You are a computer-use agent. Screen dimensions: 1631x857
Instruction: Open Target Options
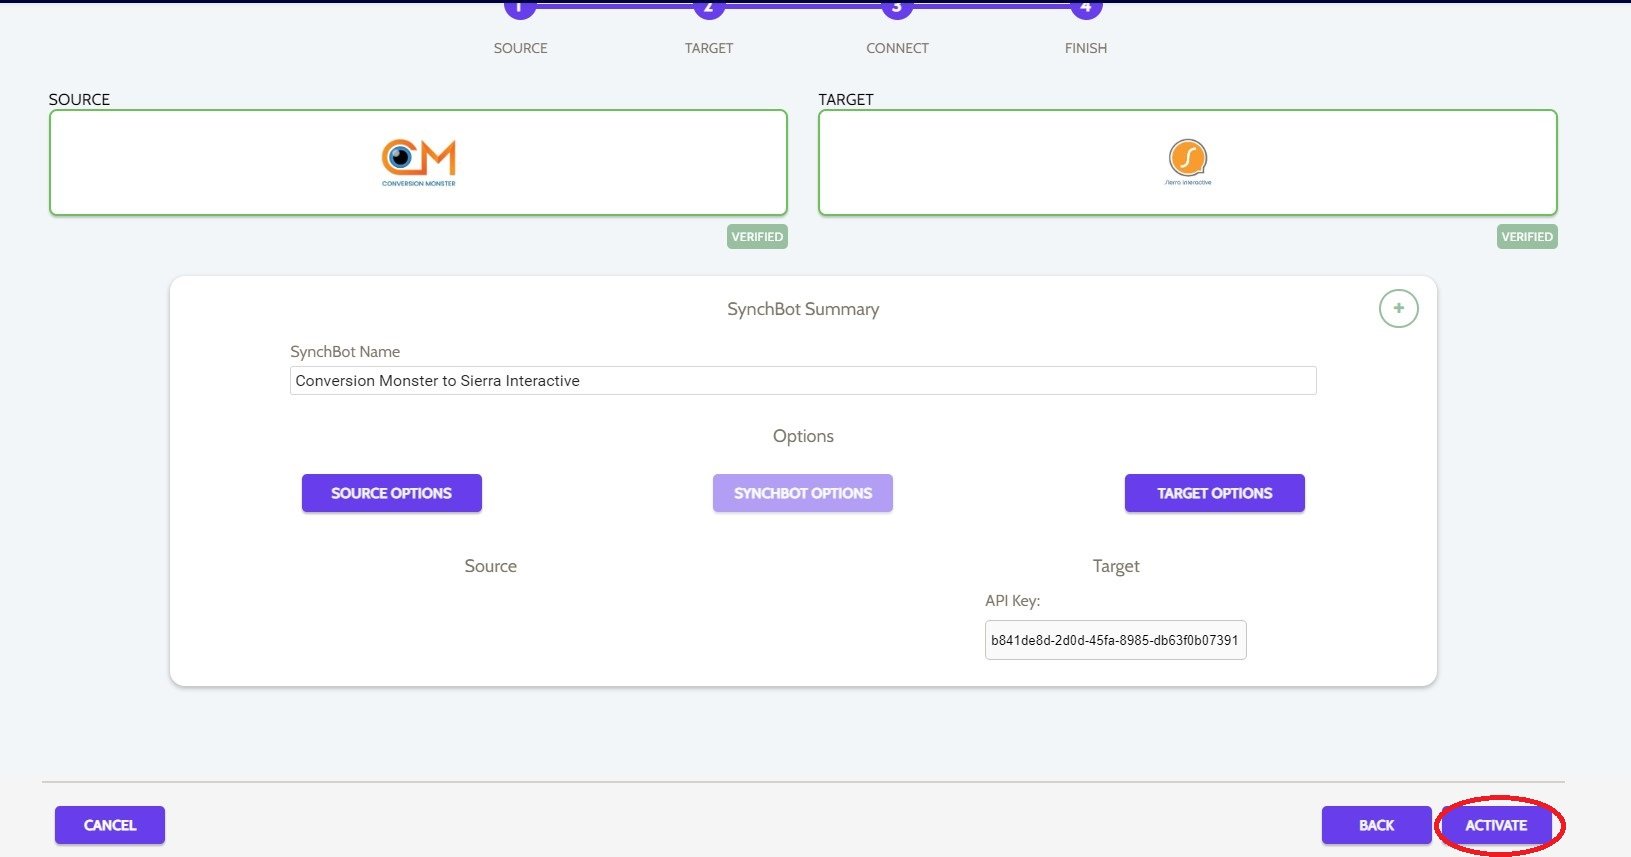click(x=1215, y=493)
